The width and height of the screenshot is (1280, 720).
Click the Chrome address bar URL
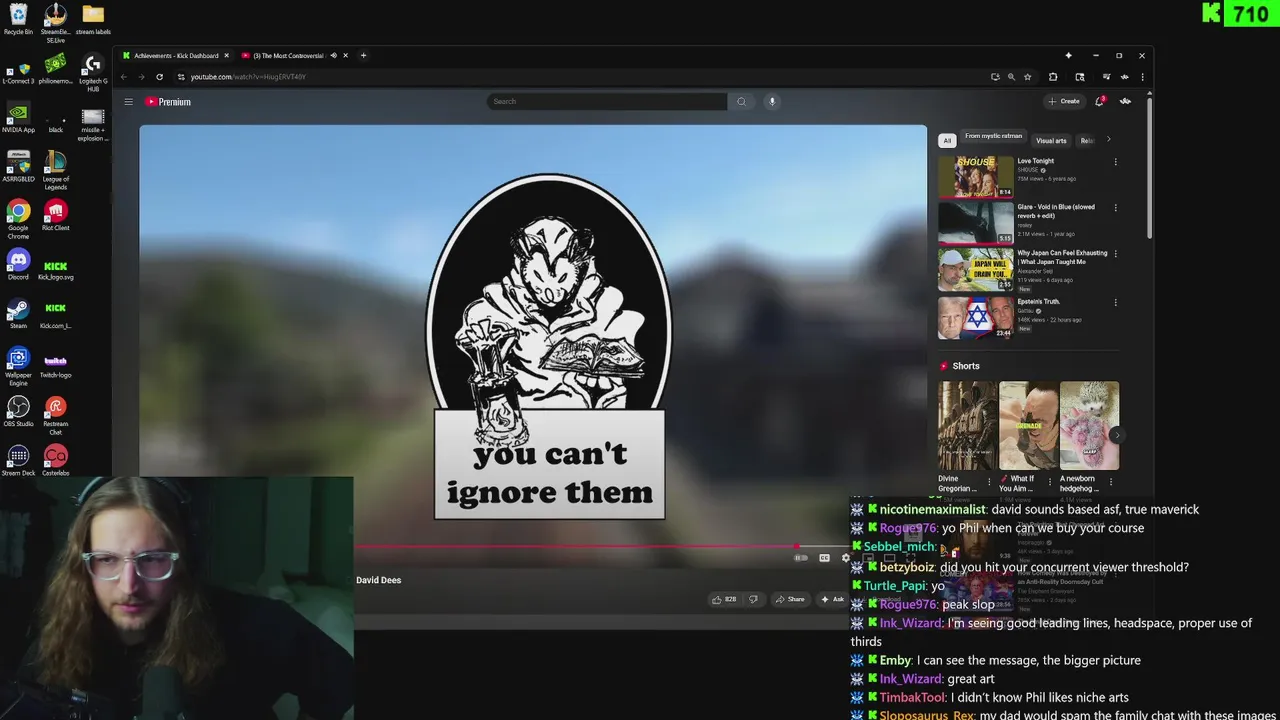[248, 77]
